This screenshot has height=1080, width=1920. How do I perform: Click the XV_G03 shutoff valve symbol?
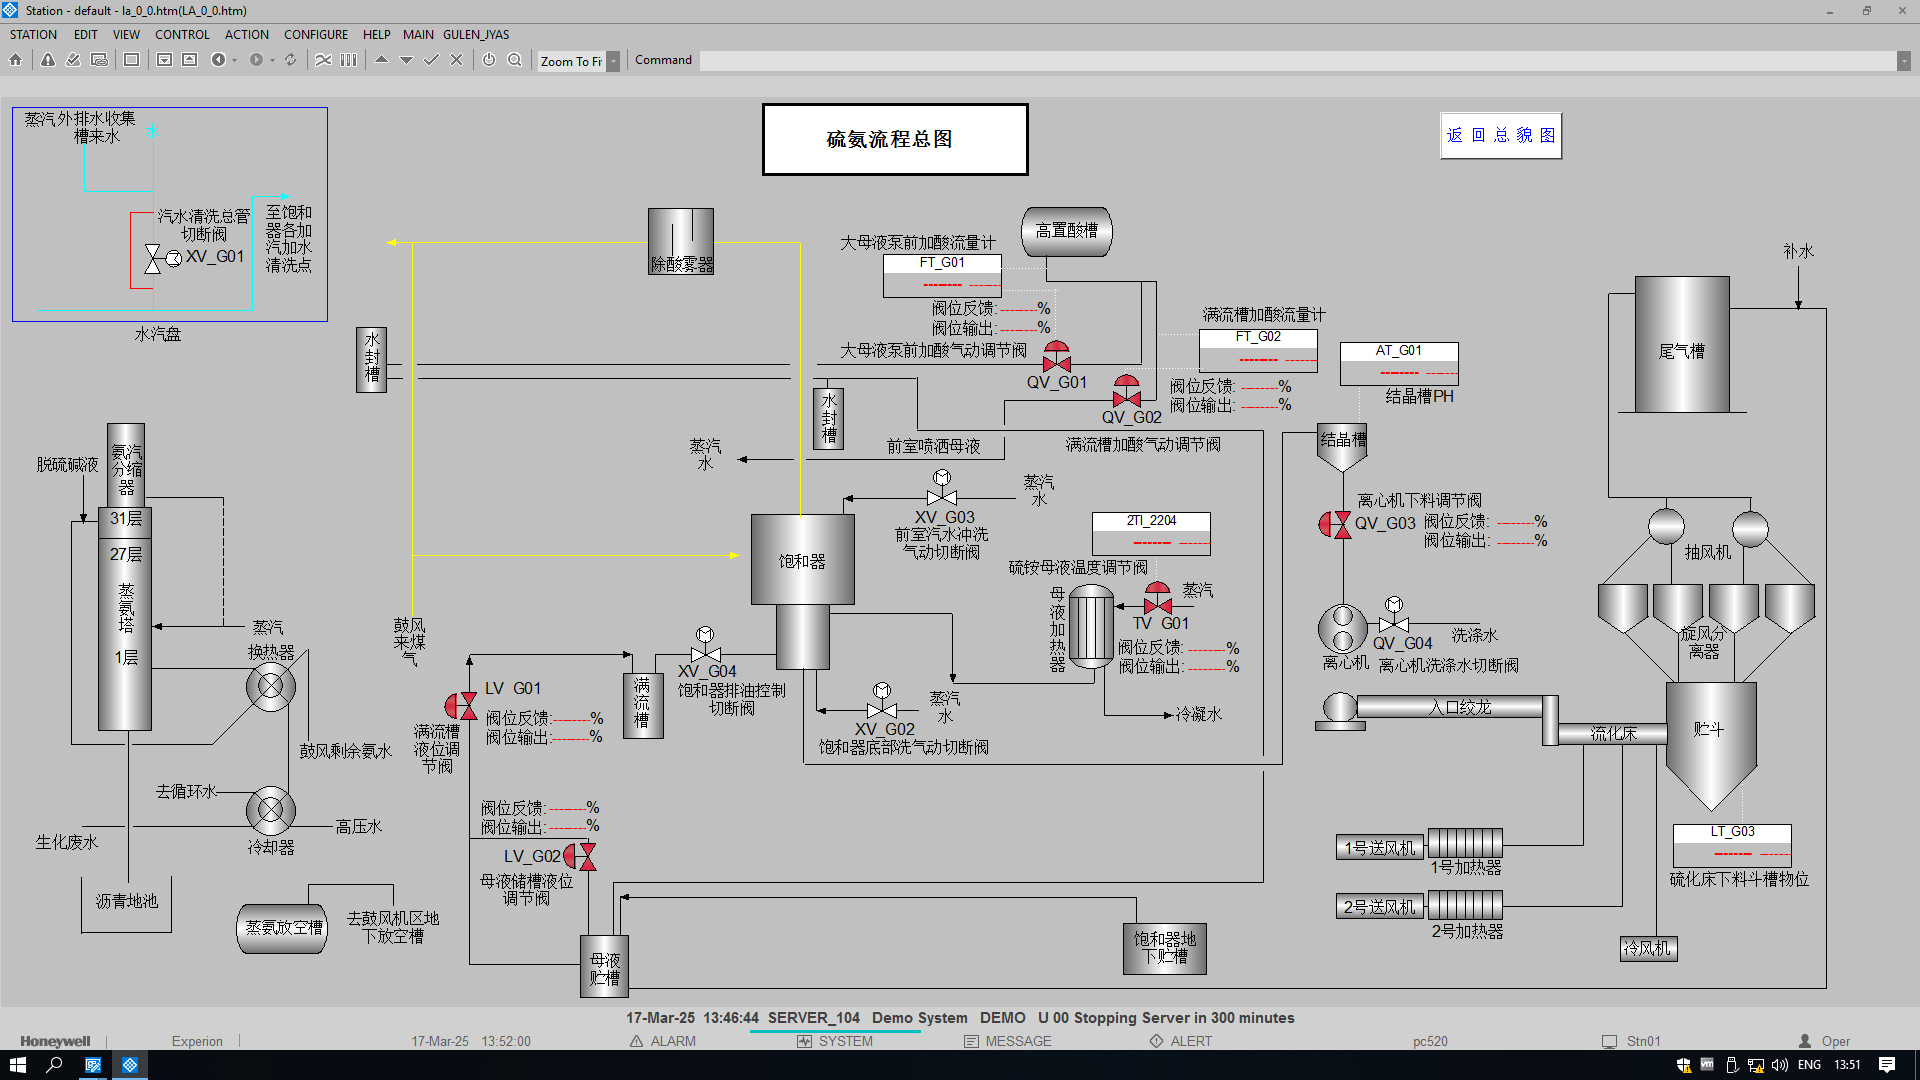(942, 490)
